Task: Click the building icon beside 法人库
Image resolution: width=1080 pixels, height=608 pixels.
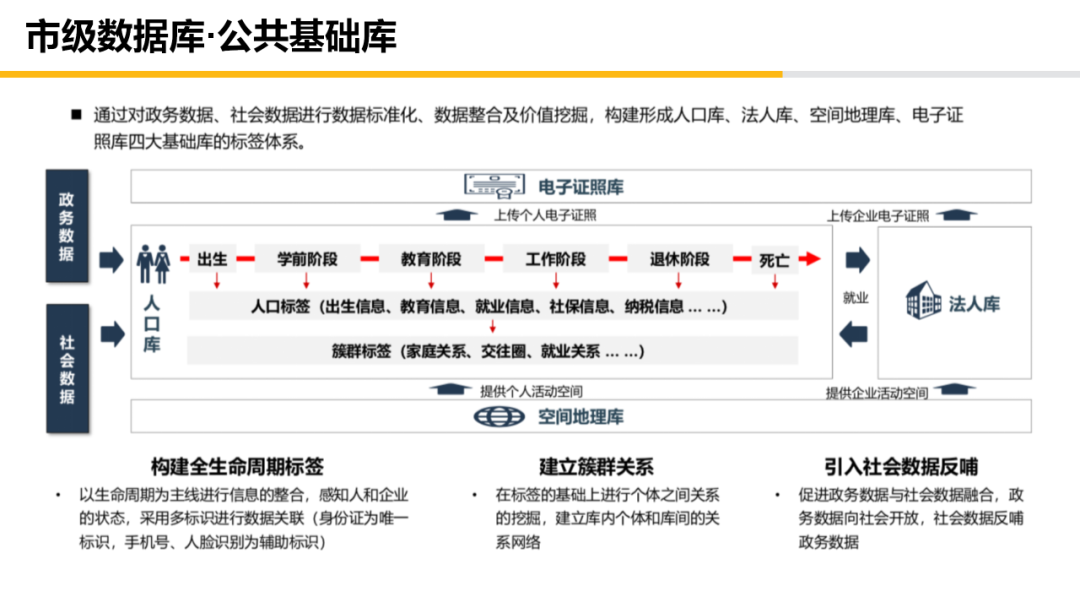Action: [x=923, y=300]
